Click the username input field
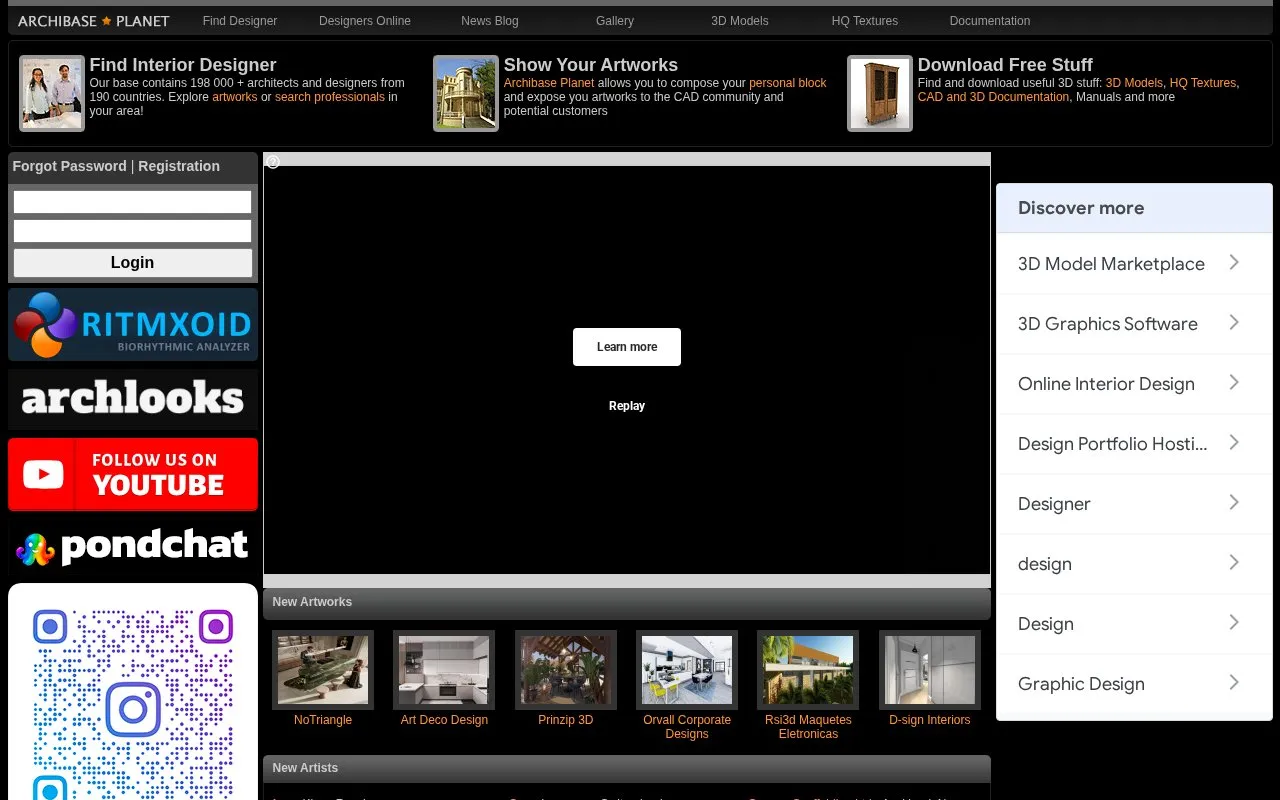The width and height of the screenshot is (1280, 800). tap(133, 202)
